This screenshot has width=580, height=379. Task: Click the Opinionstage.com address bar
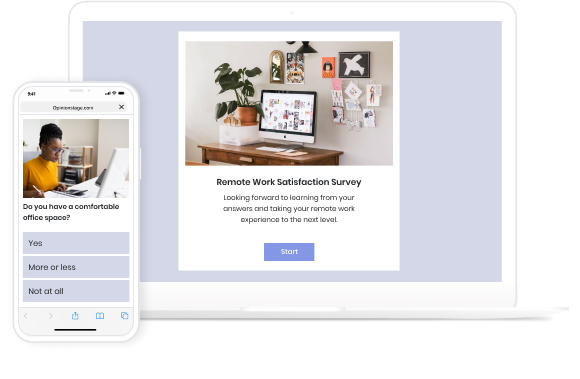pyautogui.click(x=73, y=108)
